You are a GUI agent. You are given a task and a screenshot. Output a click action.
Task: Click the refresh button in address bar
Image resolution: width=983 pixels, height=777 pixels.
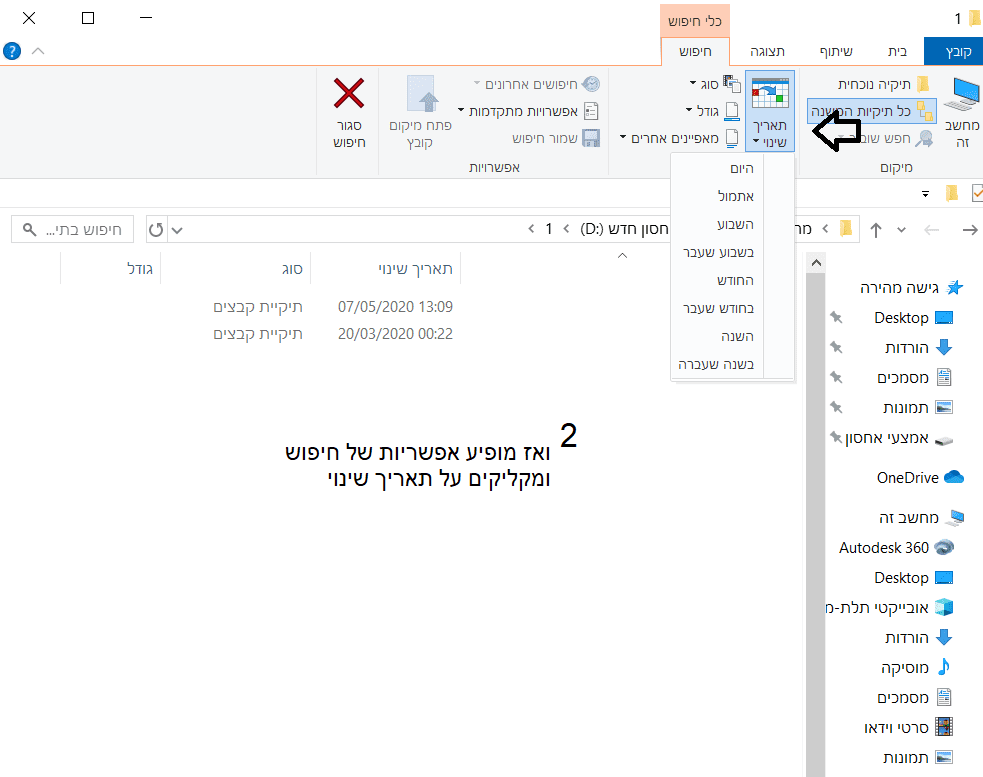click(x=156, y=230)
